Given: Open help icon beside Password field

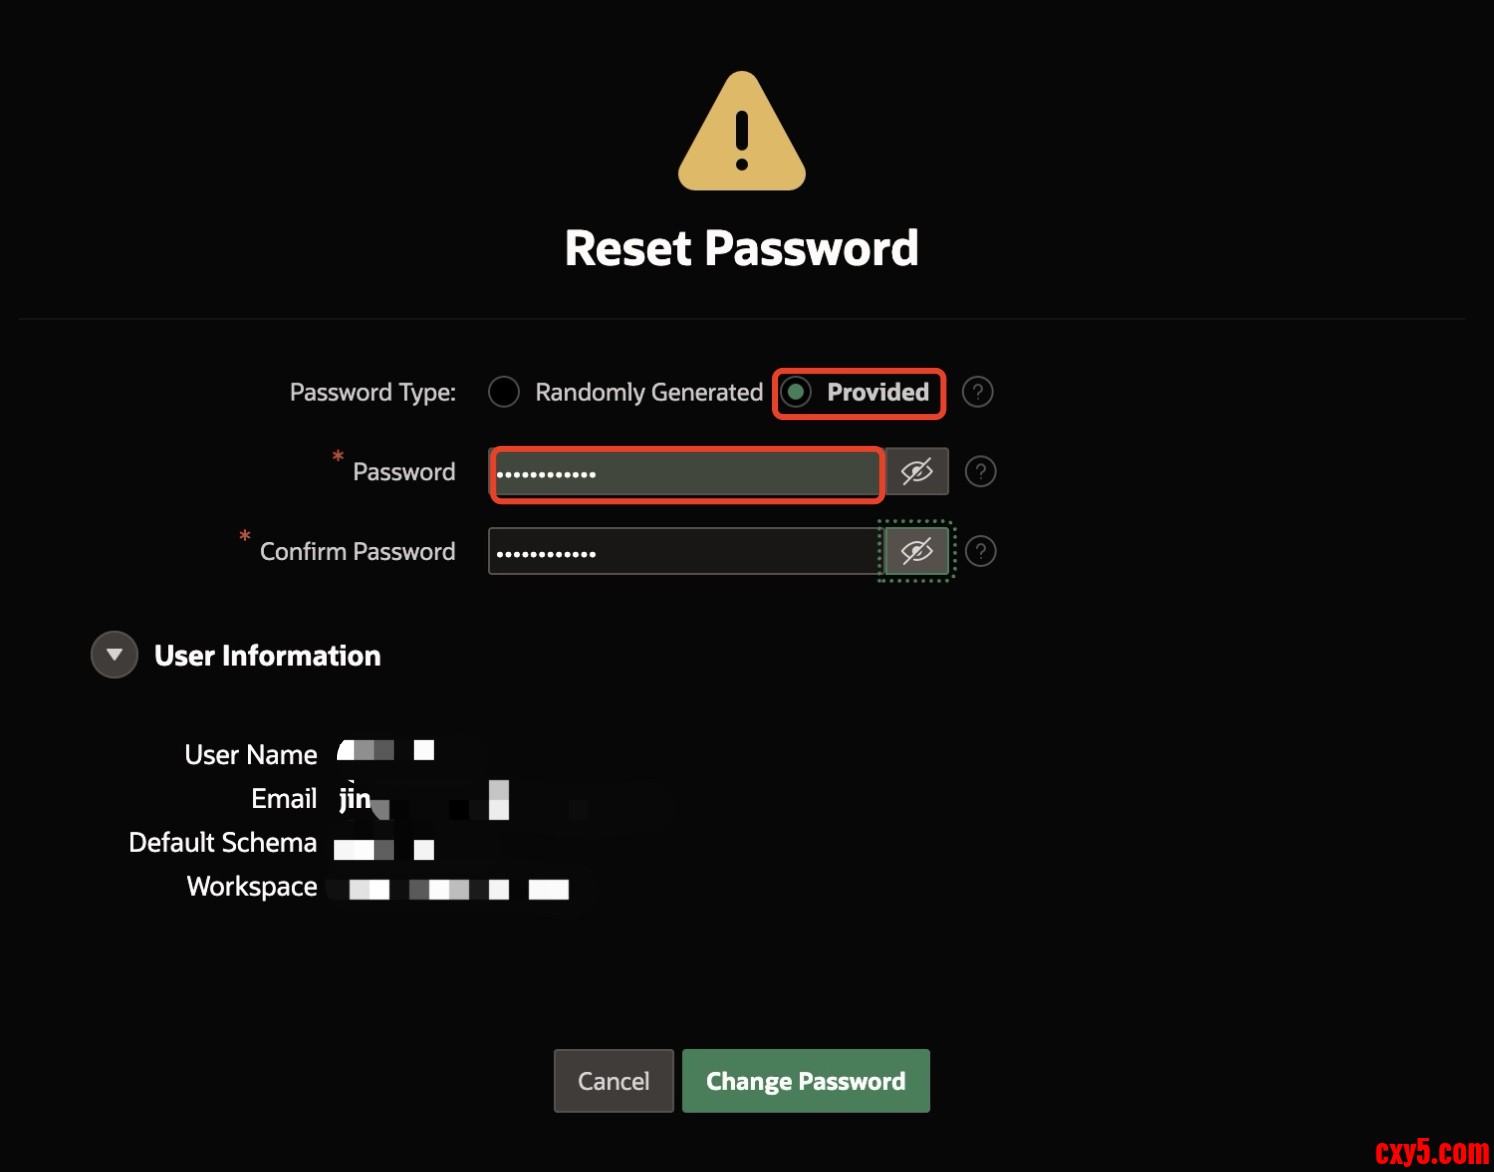Looking at the screenshot, I should (x=980, y=471).
